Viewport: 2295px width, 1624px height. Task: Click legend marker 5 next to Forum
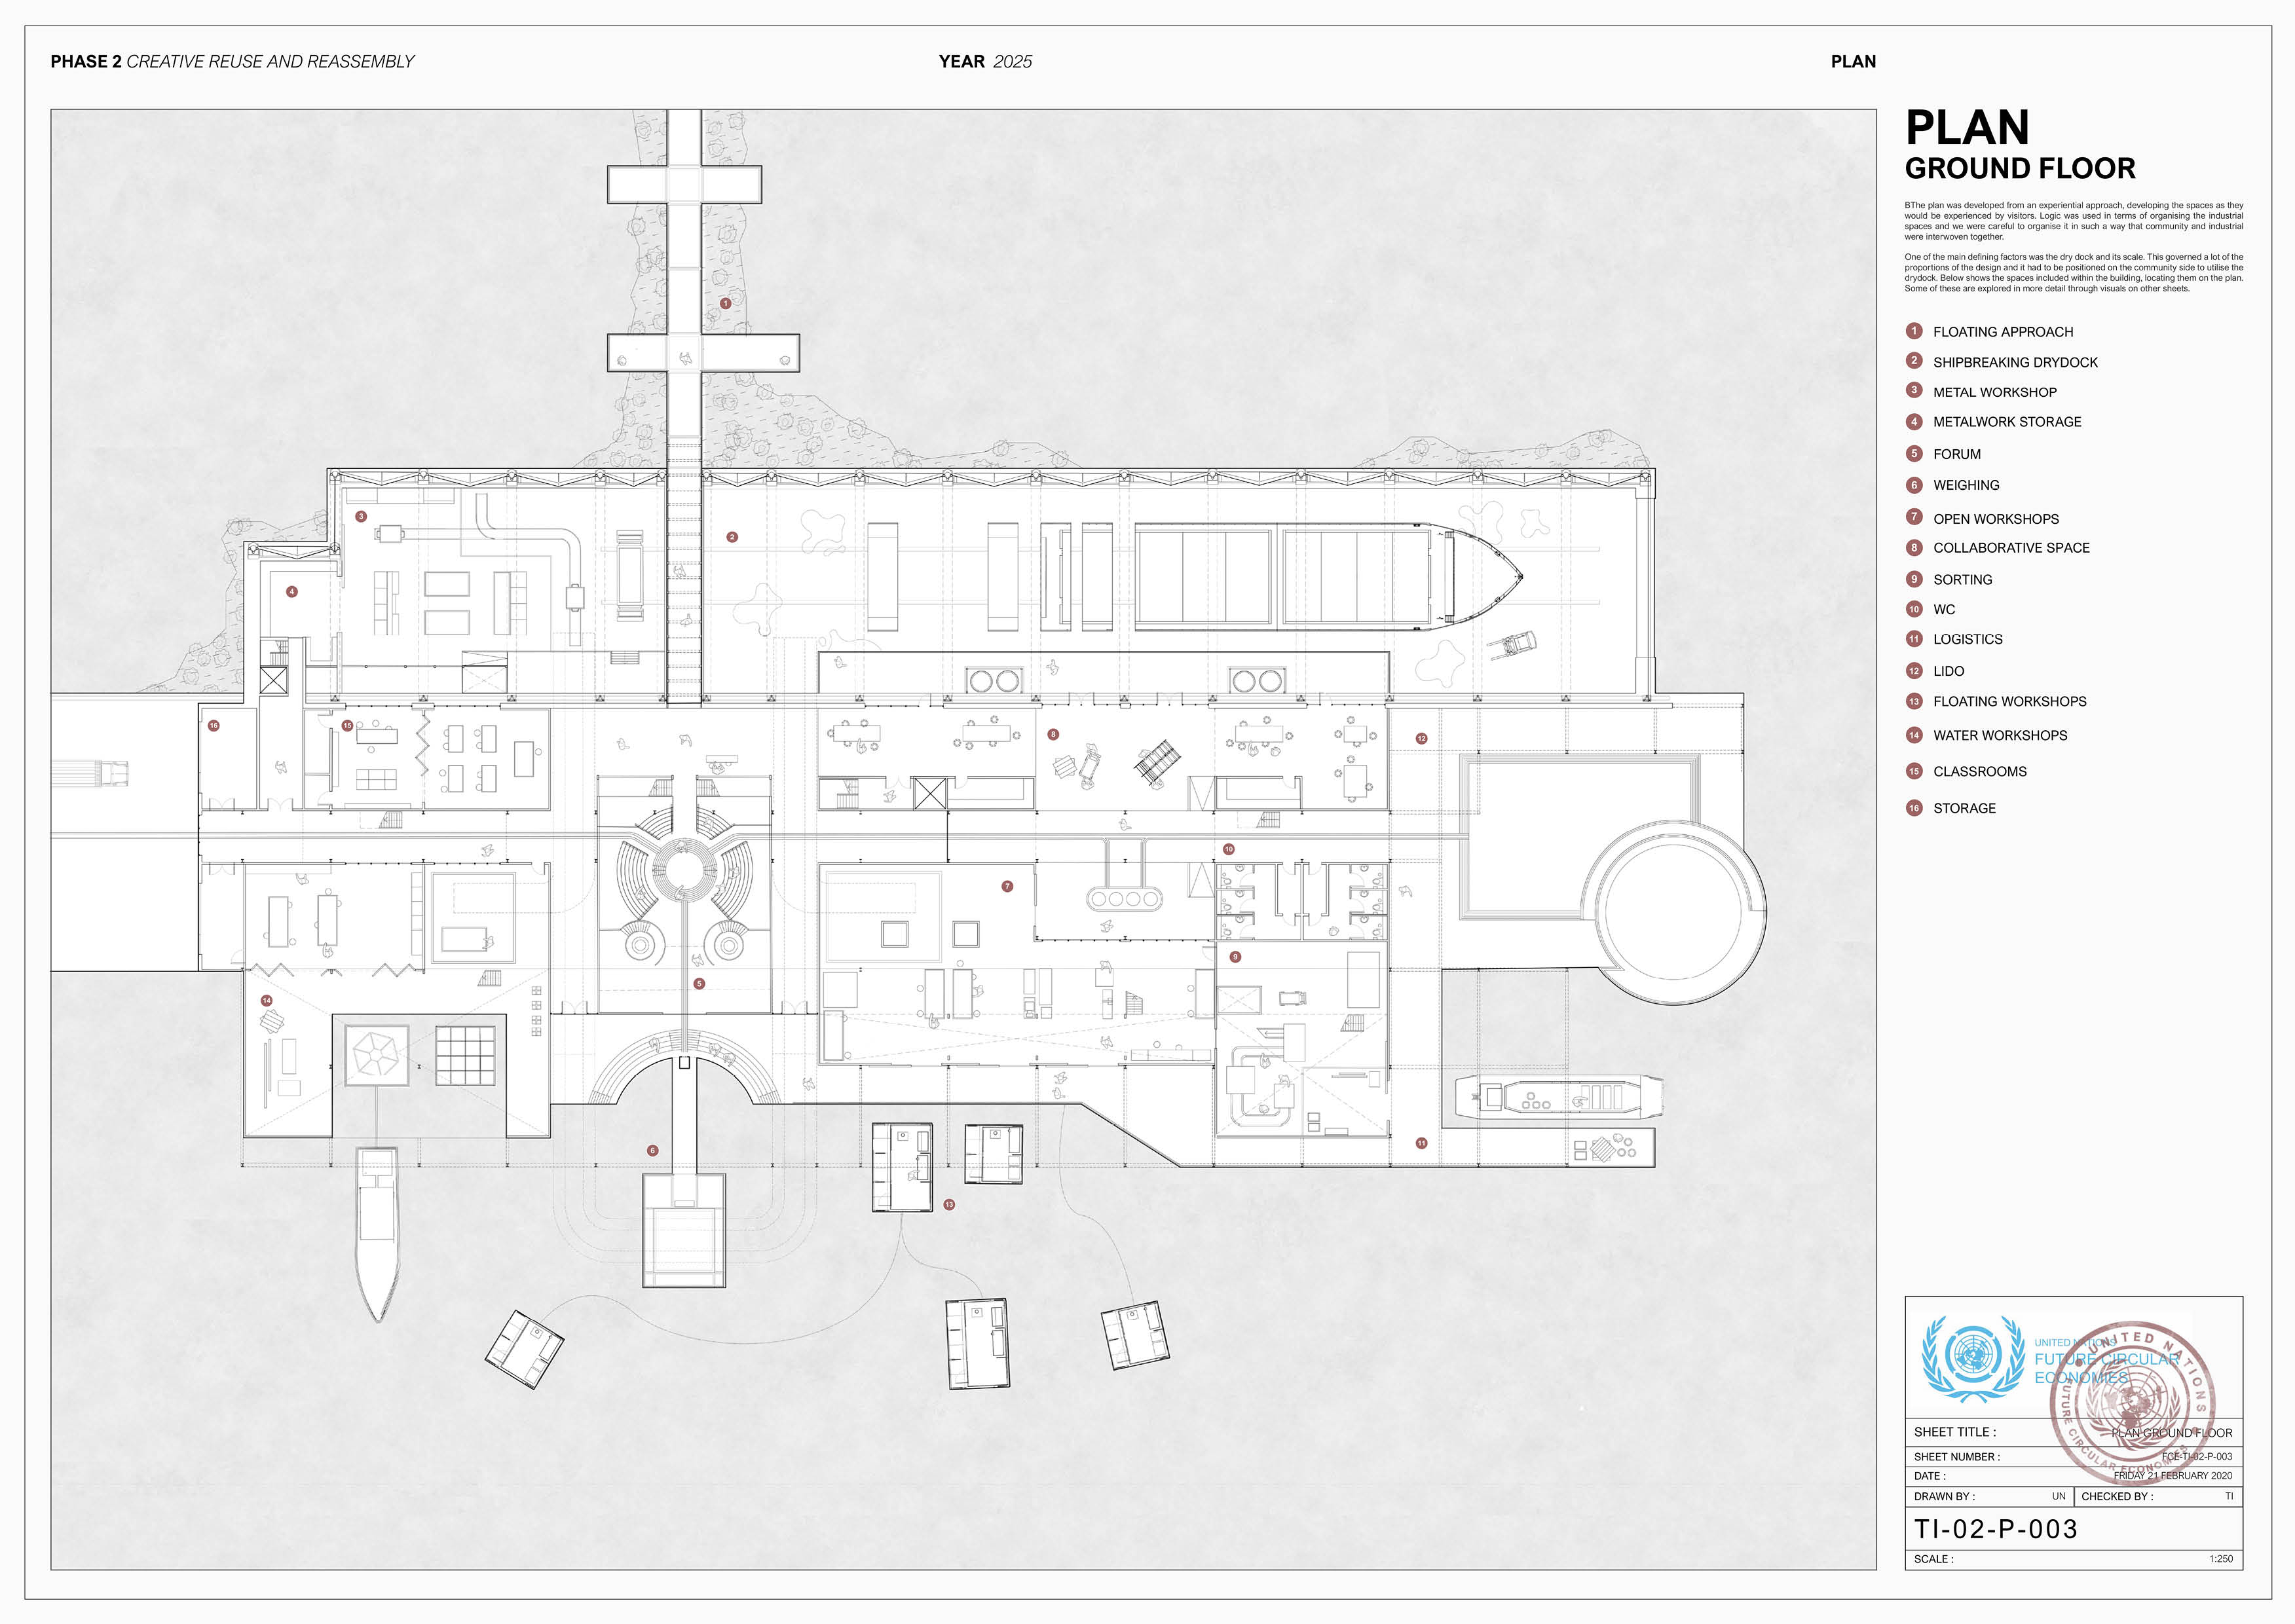[x=1914, y=453]
